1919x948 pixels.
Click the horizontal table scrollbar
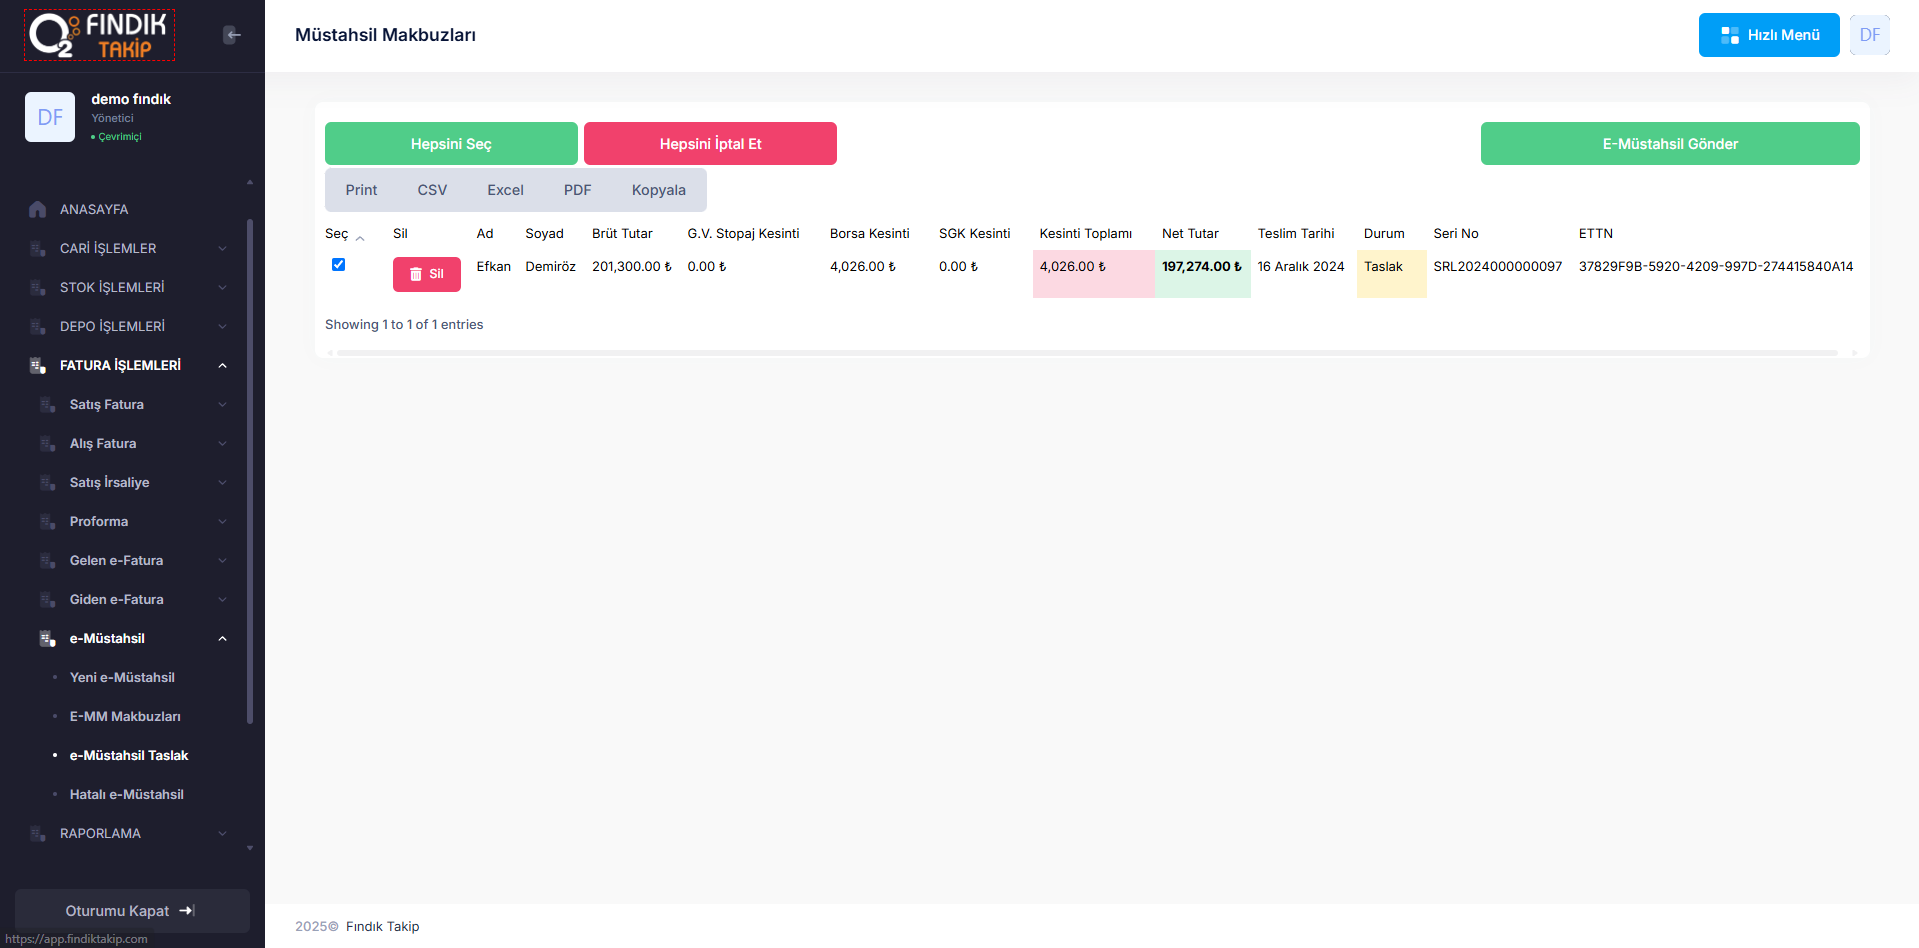(1087, 353)
